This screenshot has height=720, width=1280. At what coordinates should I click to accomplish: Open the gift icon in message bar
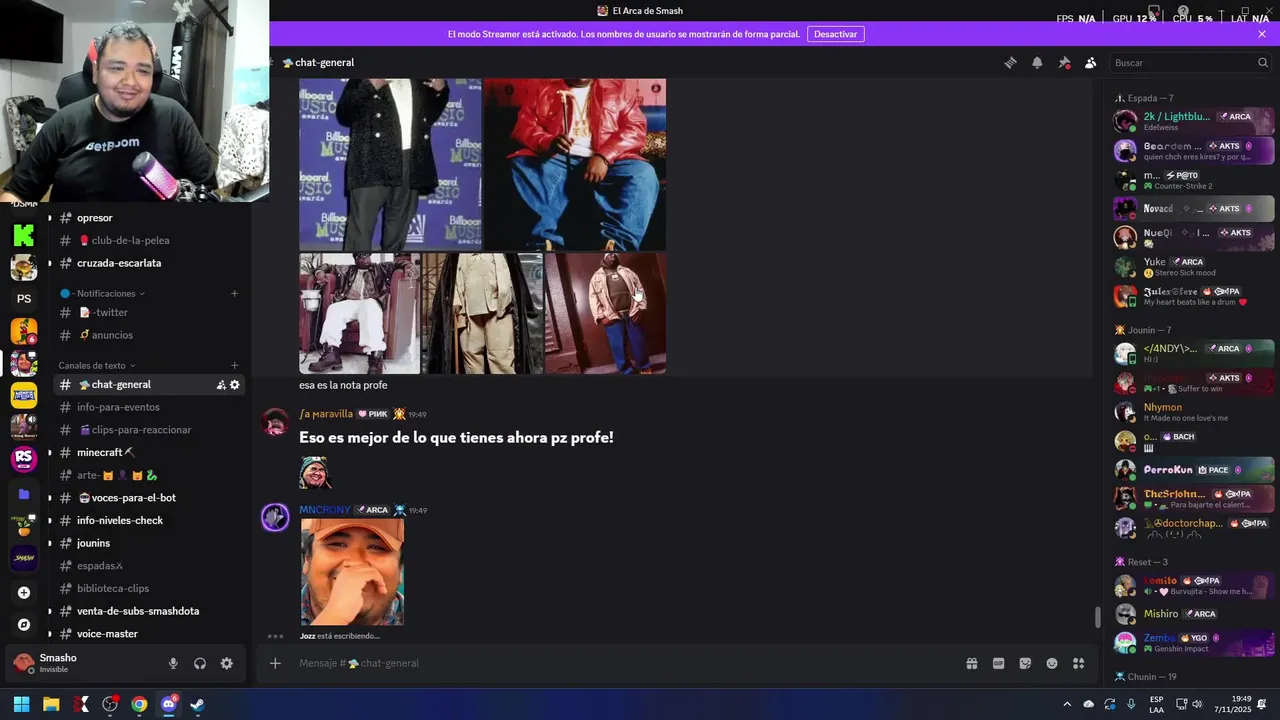coord(971,663)
